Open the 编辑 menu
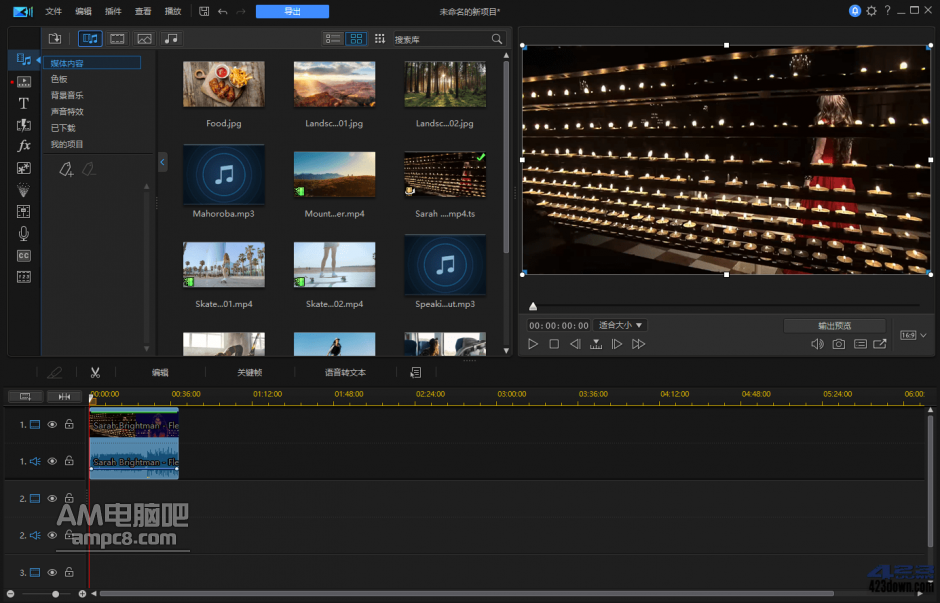Viewport: 940px width, 603px height. click(x=83, y=11)
